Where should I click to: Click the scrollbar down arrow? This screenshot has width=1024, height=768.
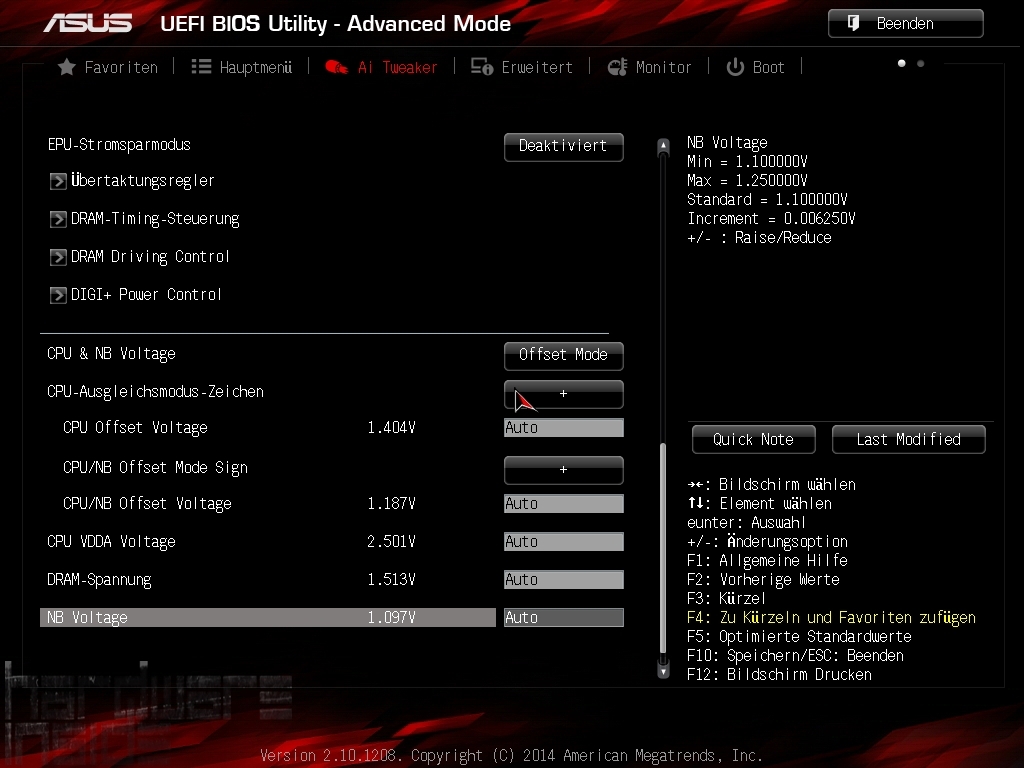point(663,670)
